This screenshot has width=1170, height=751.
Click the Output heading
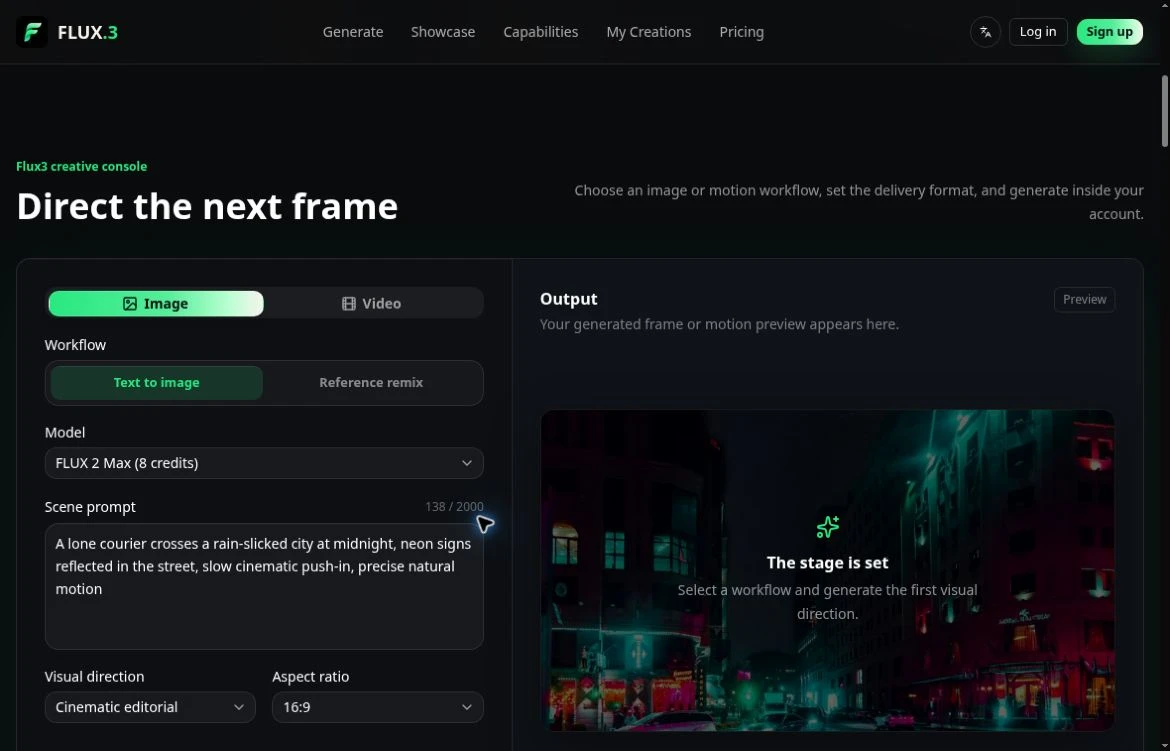point(569,299)
